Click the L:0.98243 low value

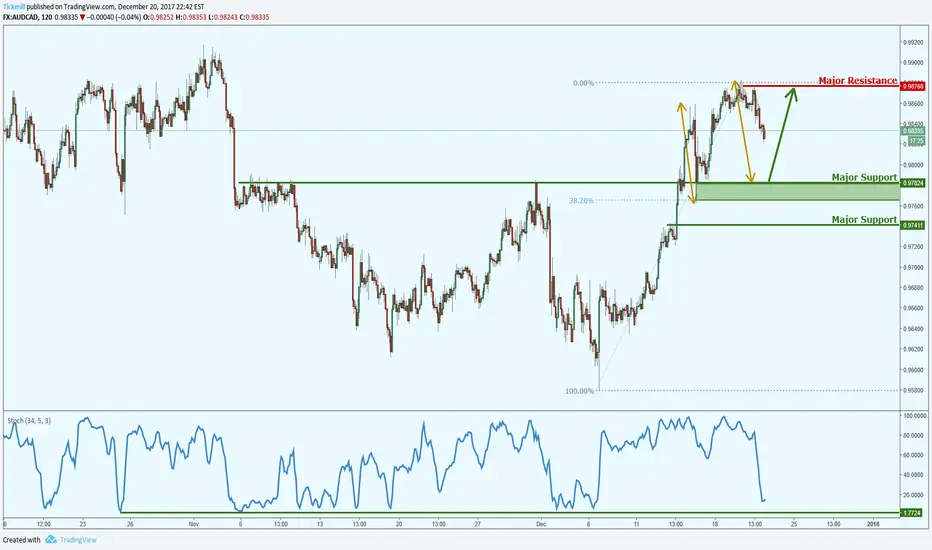click(222, 17)
